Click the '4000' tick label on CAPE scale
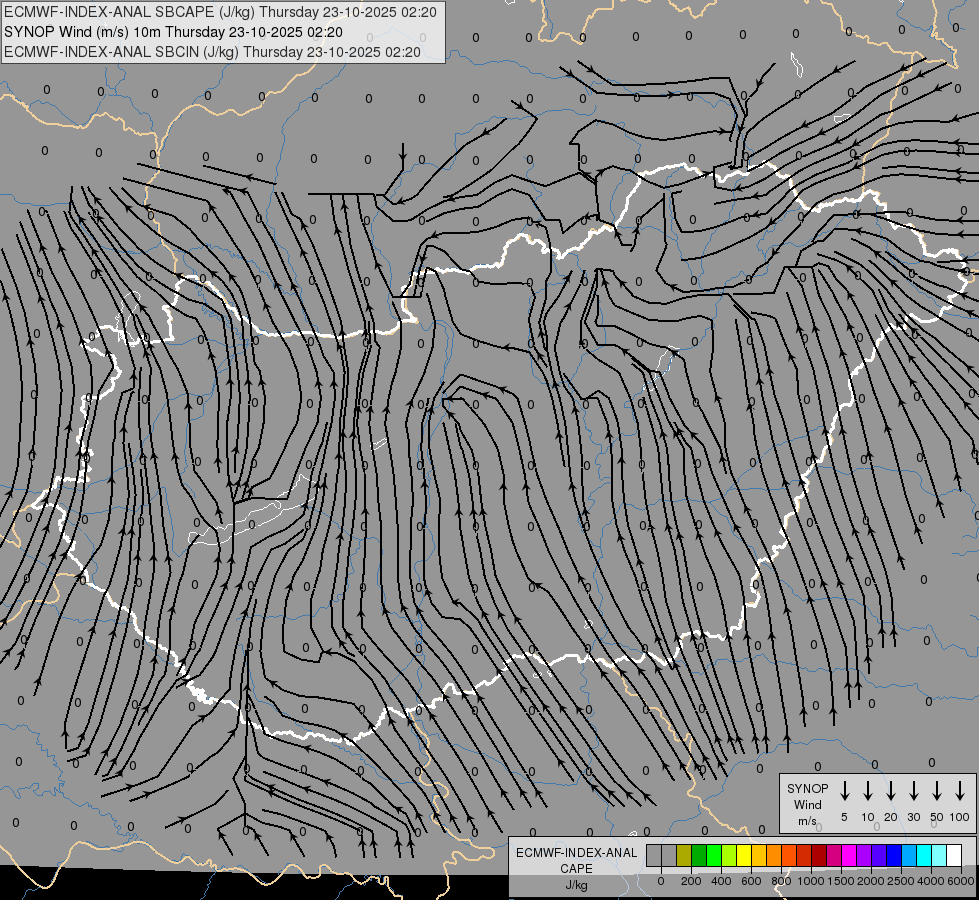This screenshot has height=900, width=979. 930,881
